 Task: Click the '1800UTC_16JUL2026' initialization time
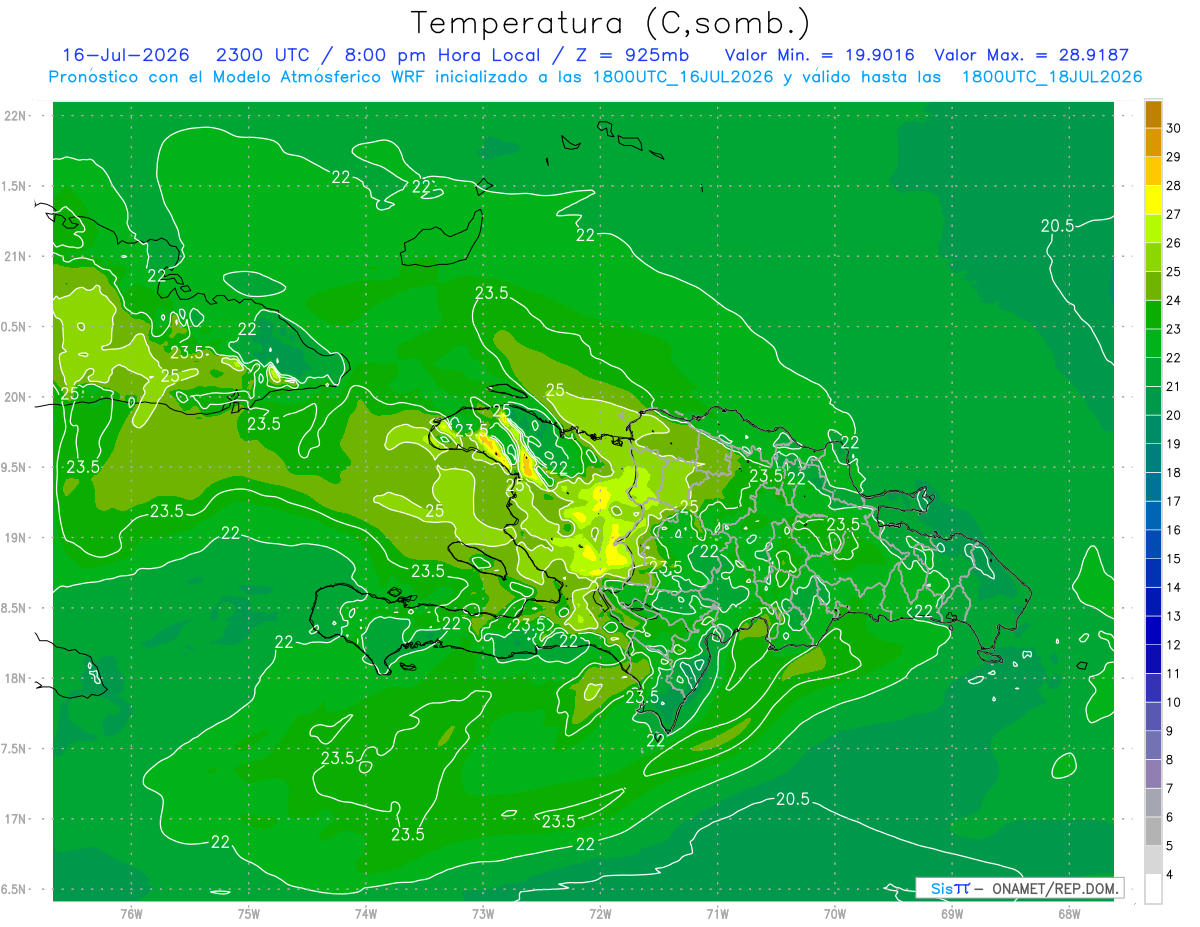679,77
